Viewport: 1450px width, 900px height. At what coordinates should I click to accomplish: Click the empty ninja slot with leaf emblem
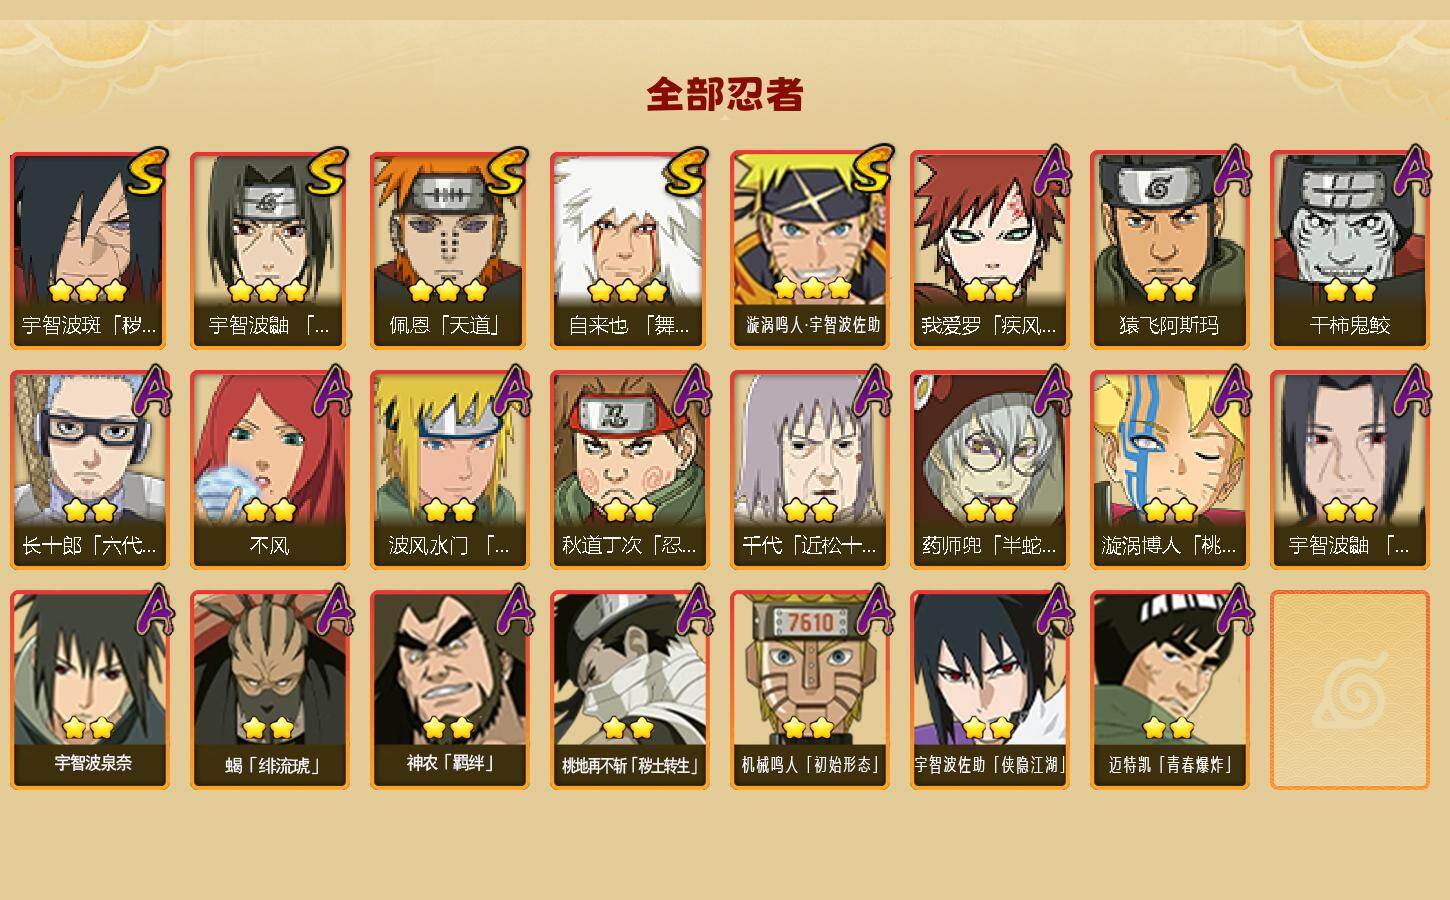point(1349,690)
